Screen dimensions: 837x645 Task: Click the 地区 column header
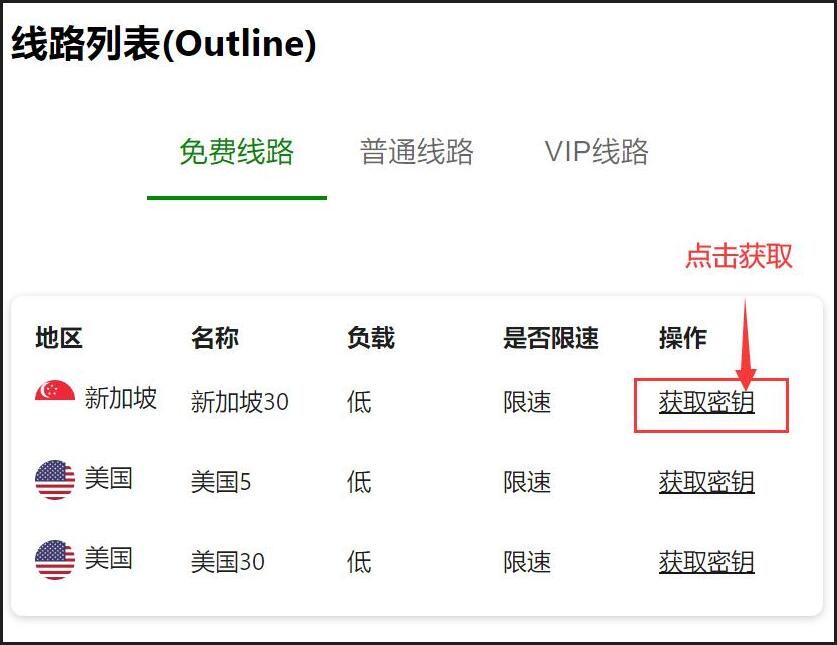click(x=59, y=338)
